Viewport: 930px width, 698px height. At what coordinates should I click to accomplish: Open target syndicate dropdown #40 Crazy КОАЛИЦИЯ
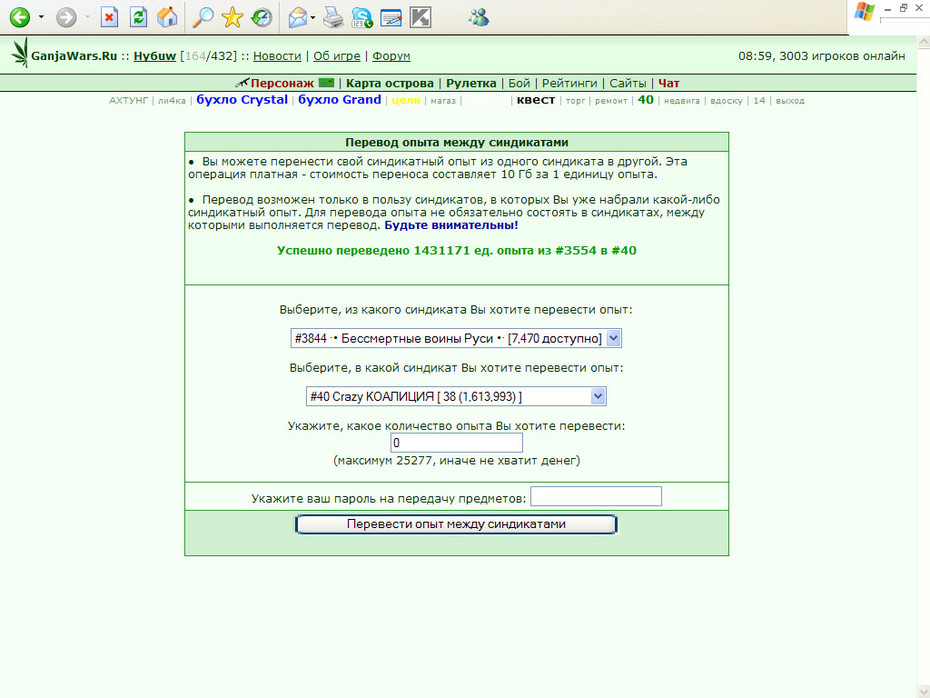coord(456,396)
